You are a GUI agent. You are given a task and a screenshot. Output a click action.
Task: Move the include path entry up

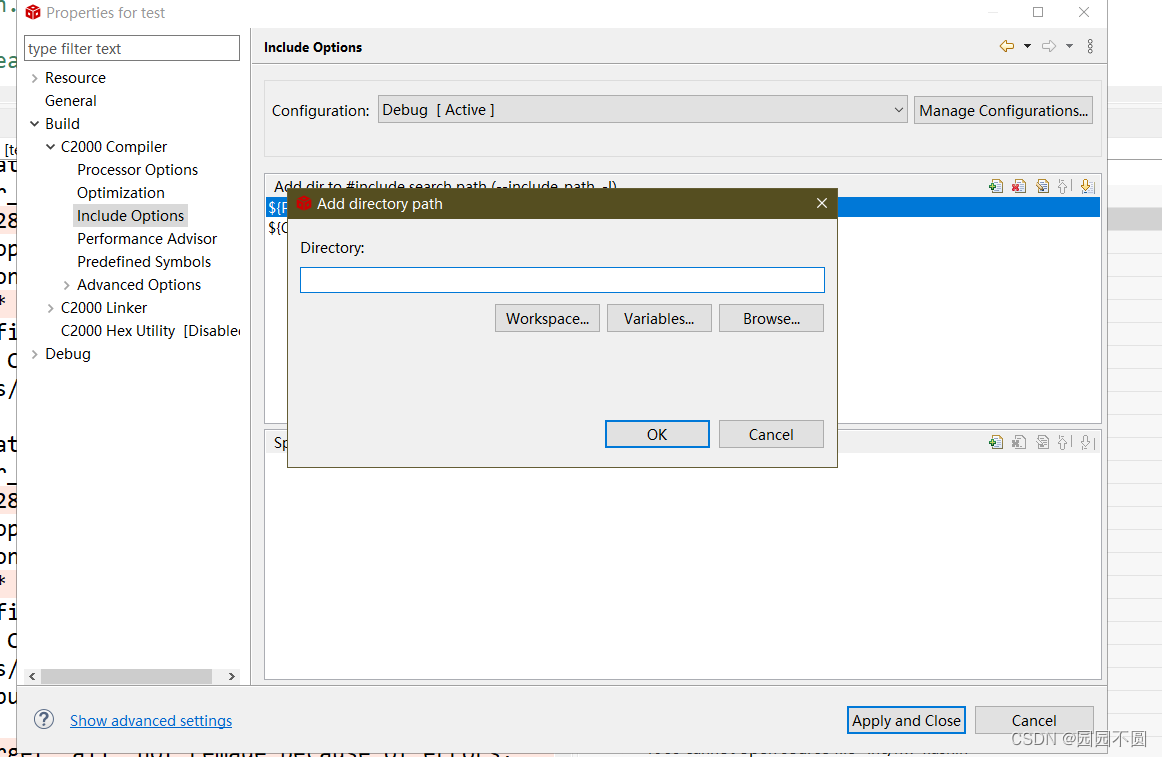tap(1063, 186)
